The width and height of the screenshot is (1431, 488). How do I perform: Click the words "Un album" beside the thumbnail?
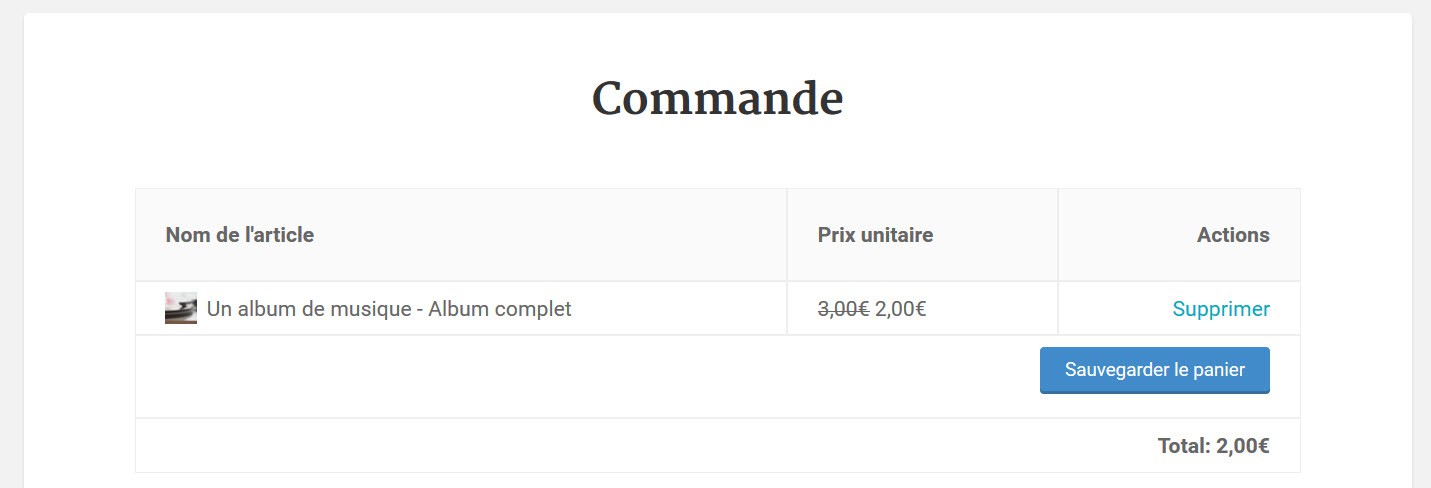point(242,309)
